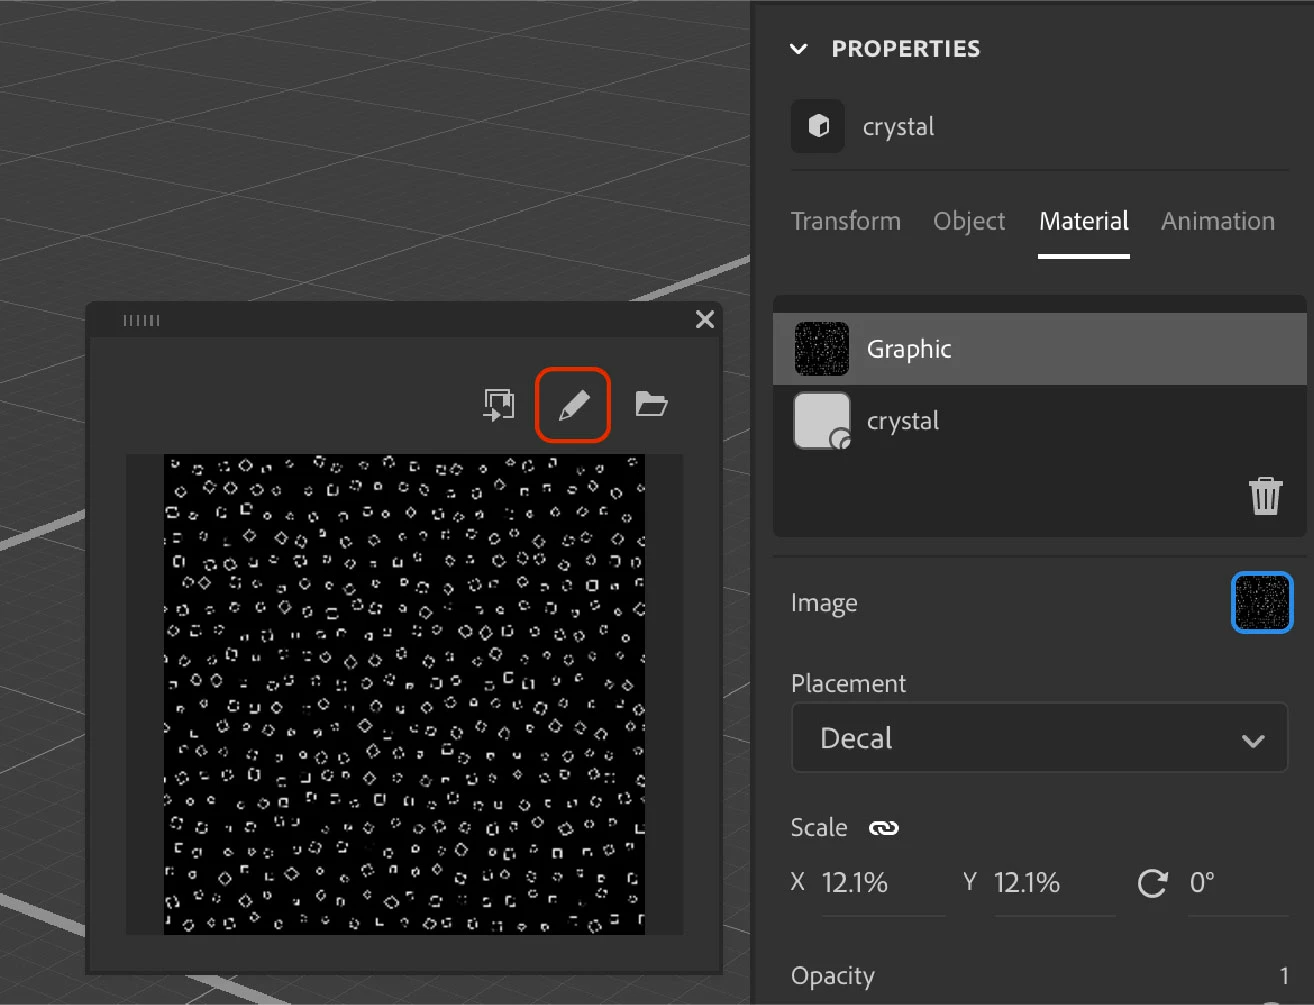Select the crystal material row
The height and width of the screenshot is (1005, 1314).
tap(1040, 421)
